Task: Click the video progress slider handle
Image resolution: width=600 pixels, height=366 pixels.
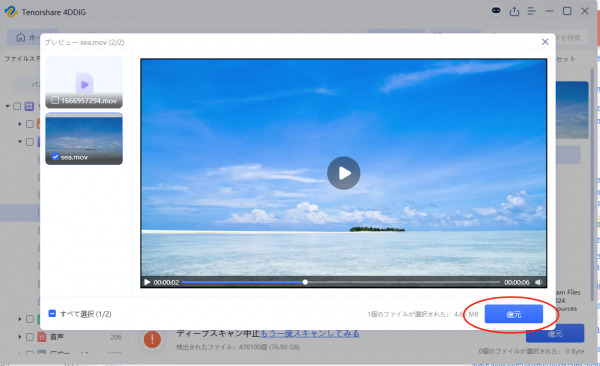Action: click(305, 282)
